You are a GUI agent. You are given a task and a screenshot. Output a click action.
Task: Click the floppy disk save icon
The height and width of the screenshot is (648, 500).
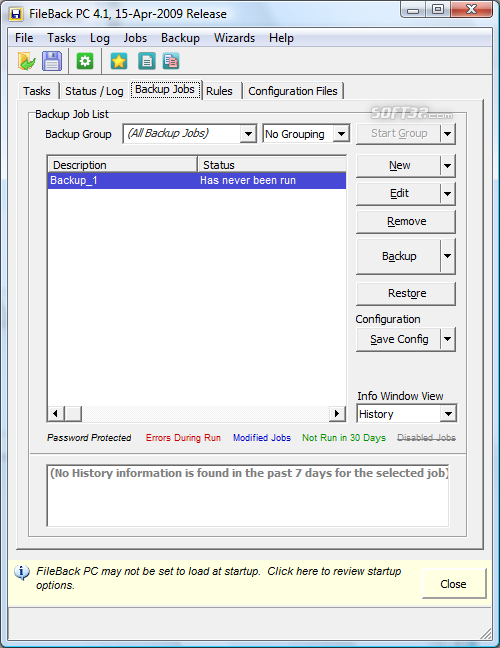tap(52, 61)
